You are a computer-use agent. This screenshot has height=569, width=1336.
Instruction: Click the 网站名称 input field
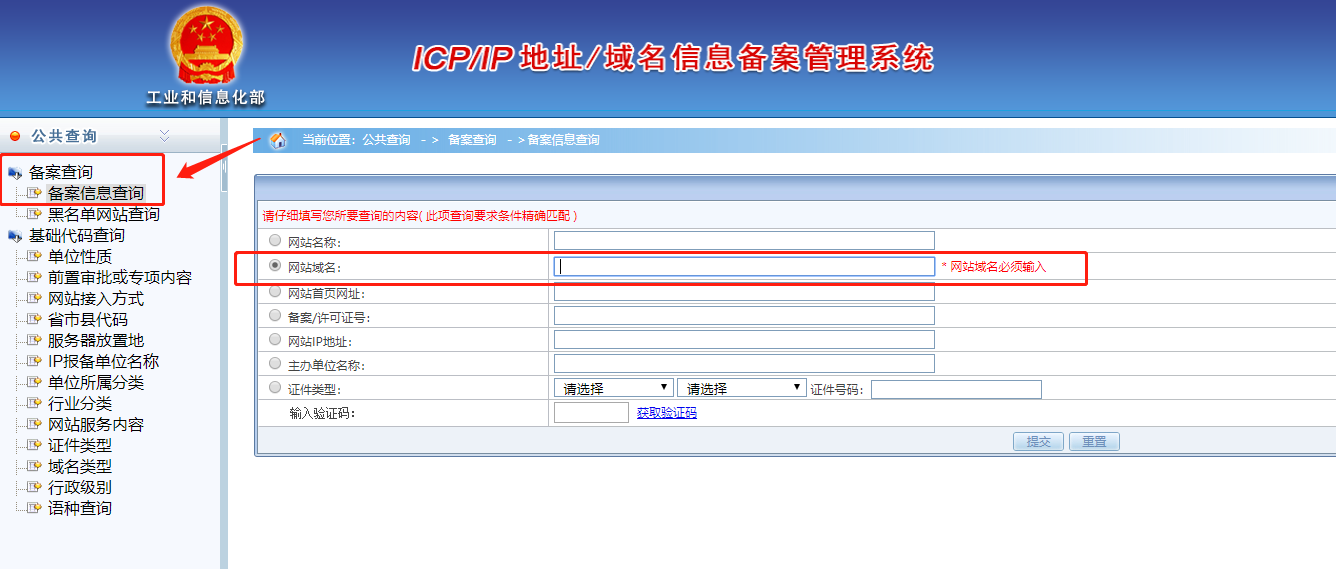(x=744, y=240)
